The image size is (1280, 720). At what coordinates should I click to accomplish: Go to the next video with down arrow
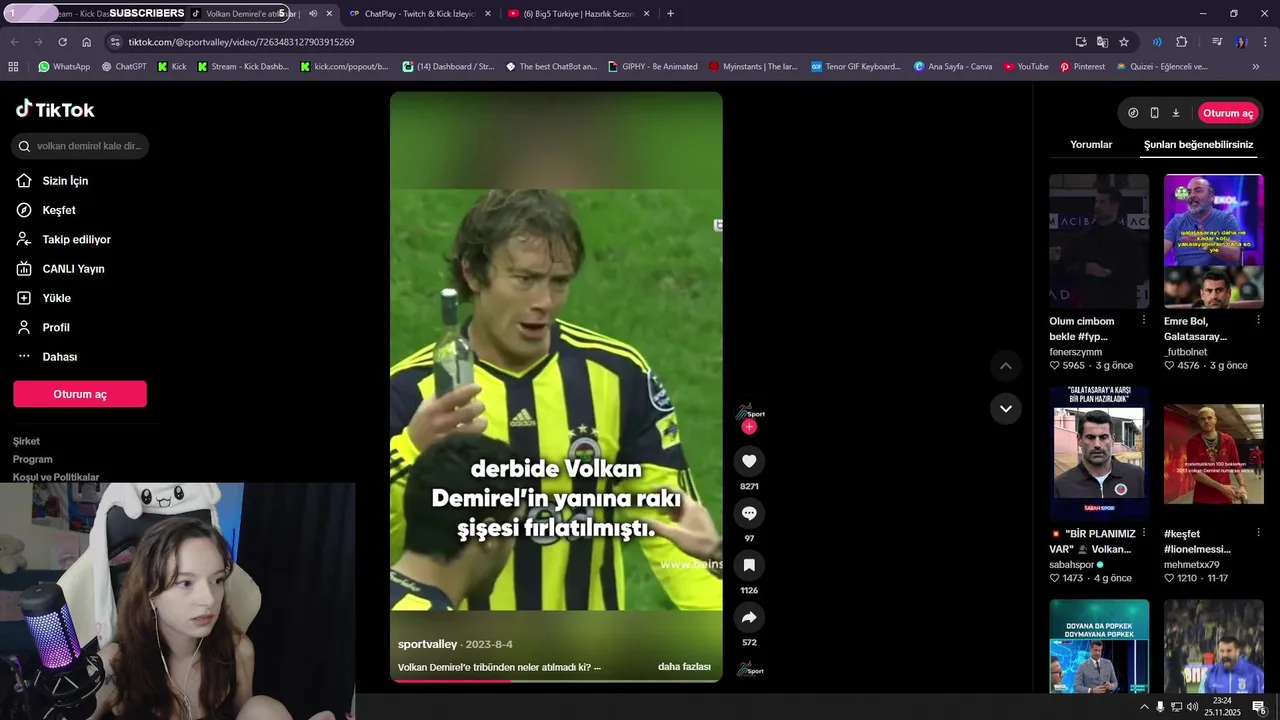(x=1006, y=408)
